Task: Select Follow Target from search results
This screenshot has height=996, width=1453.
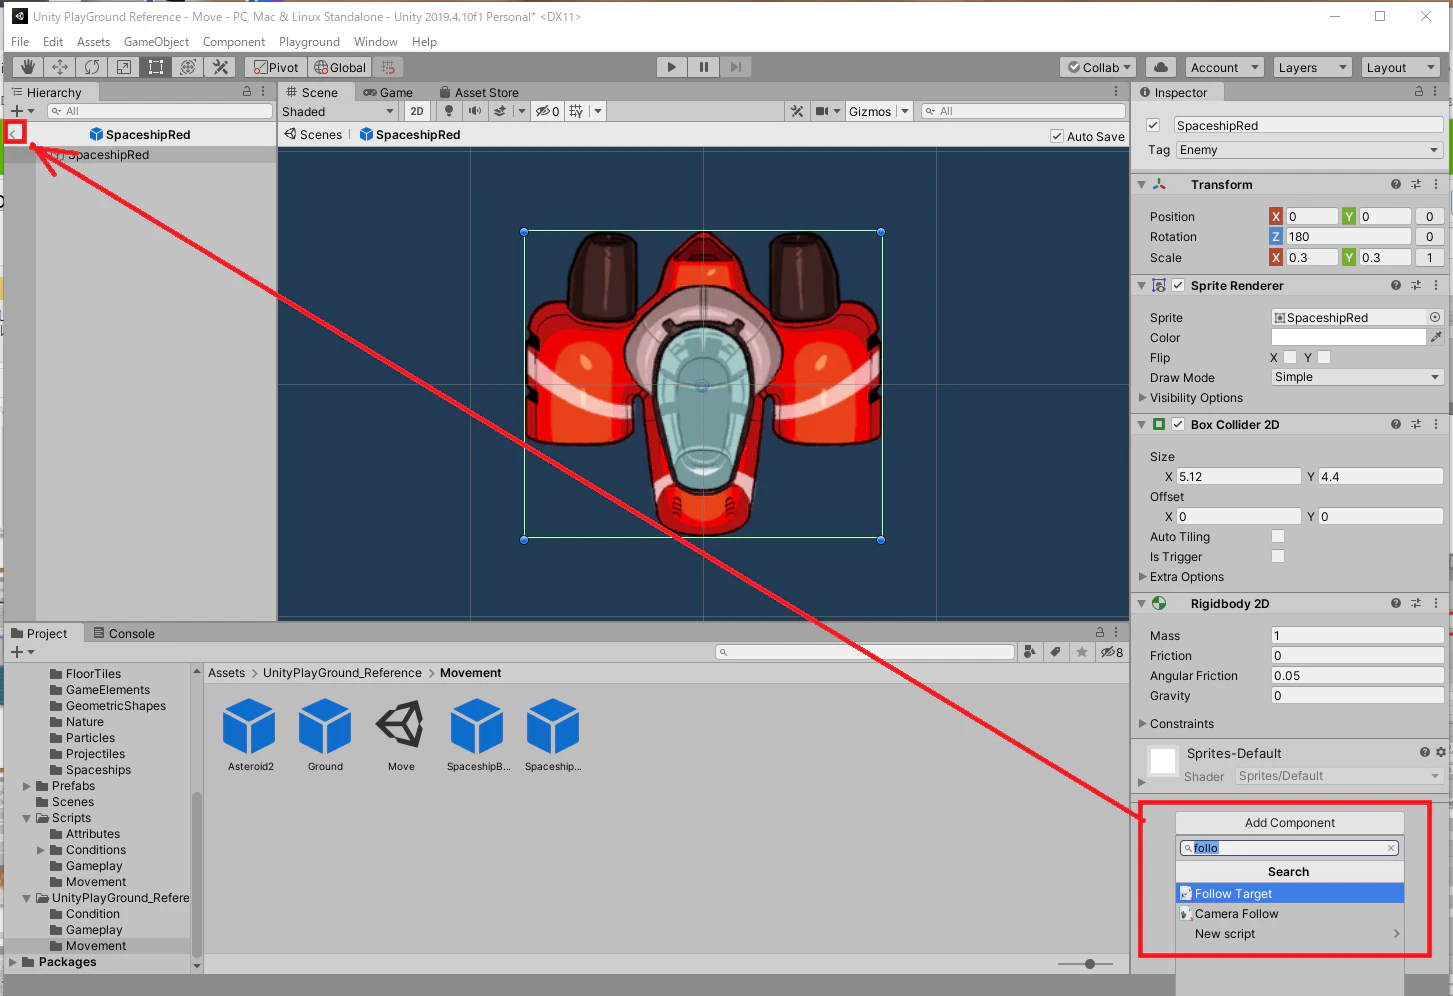Action: (x=1290, y=893)
